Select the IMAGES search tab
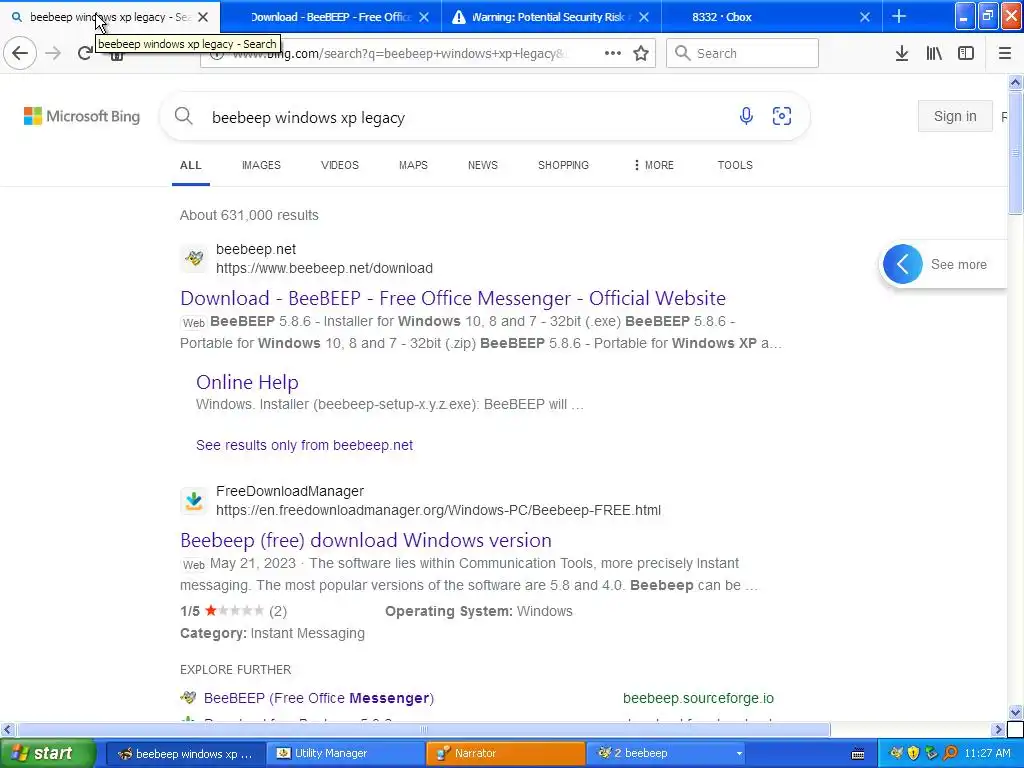This screenshot has height=768, width=1024. pyautogui.click(x=261, y=165)
